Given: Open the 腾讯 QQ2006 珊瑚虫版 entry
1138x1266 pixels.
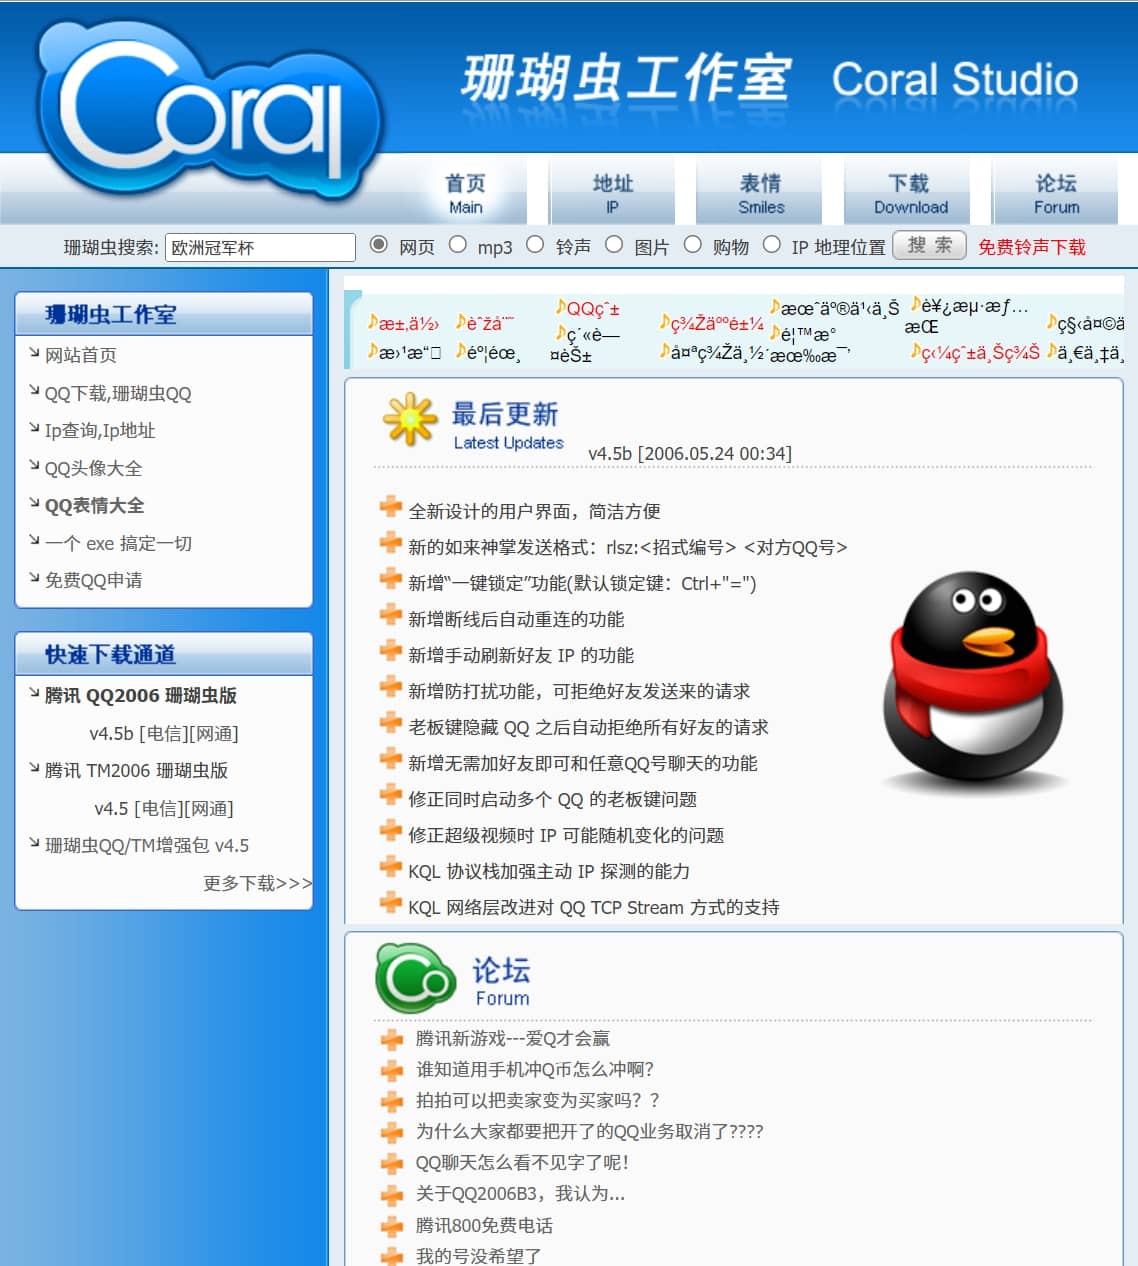Looking at the screenshot, I should point(141,695).
